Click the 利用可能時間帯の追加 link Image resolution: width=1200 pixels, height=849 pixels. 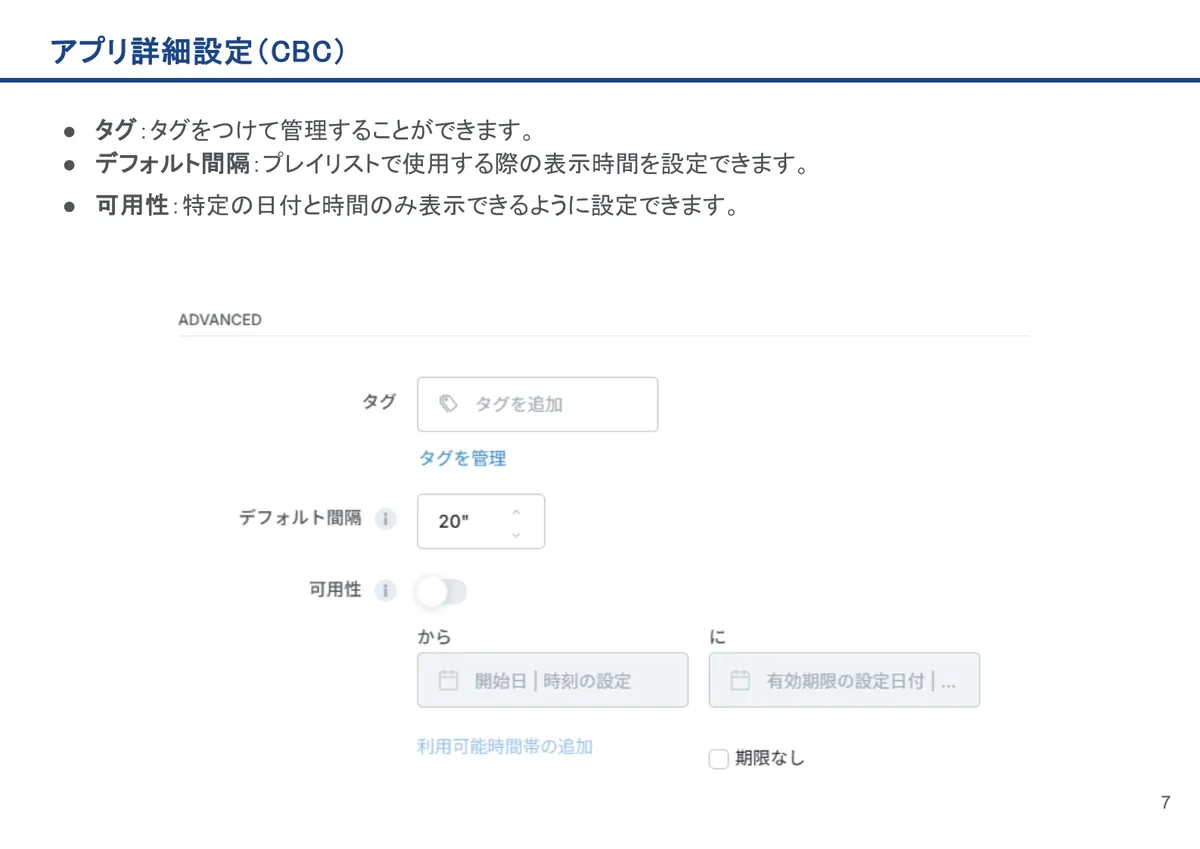point(505,746)
